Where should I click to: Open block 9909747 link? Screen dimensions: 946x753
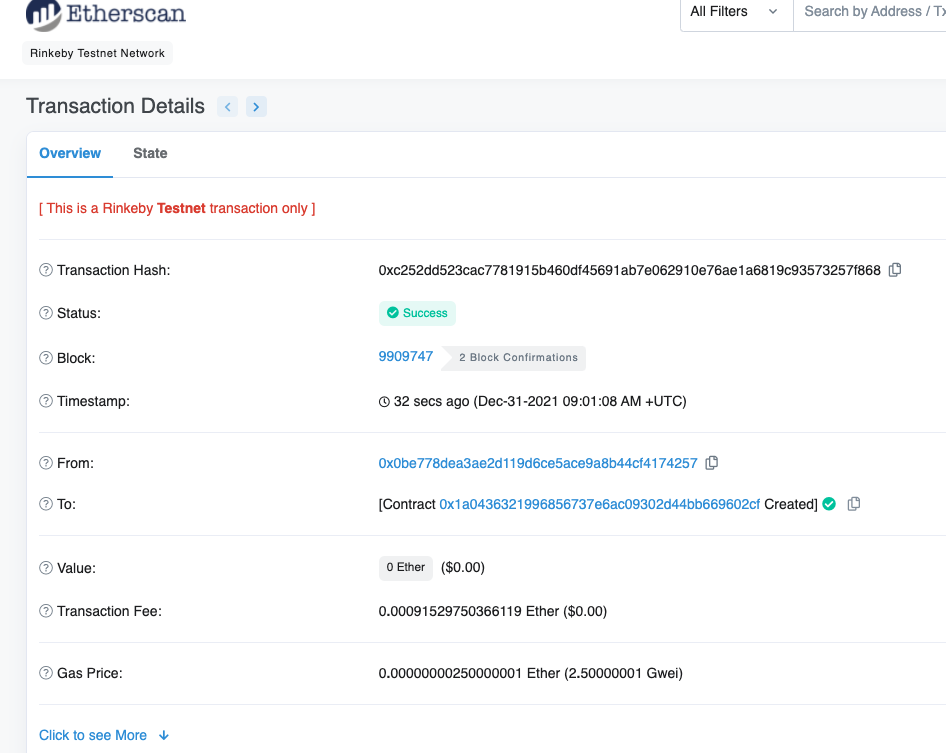(x=405, y=356)
